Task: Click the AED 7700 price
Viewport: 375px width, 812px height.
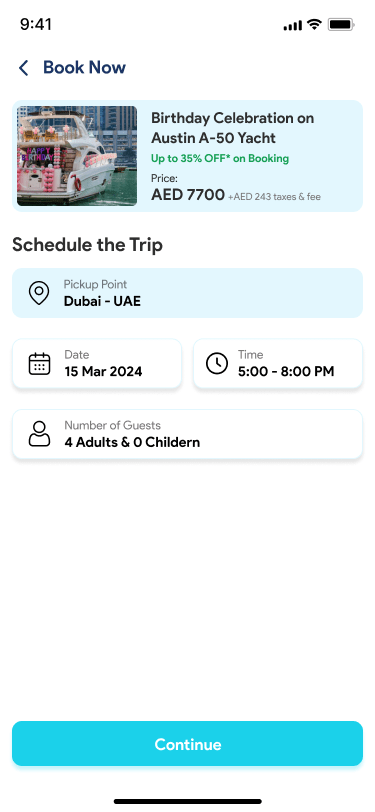Action: pos(188,195)
